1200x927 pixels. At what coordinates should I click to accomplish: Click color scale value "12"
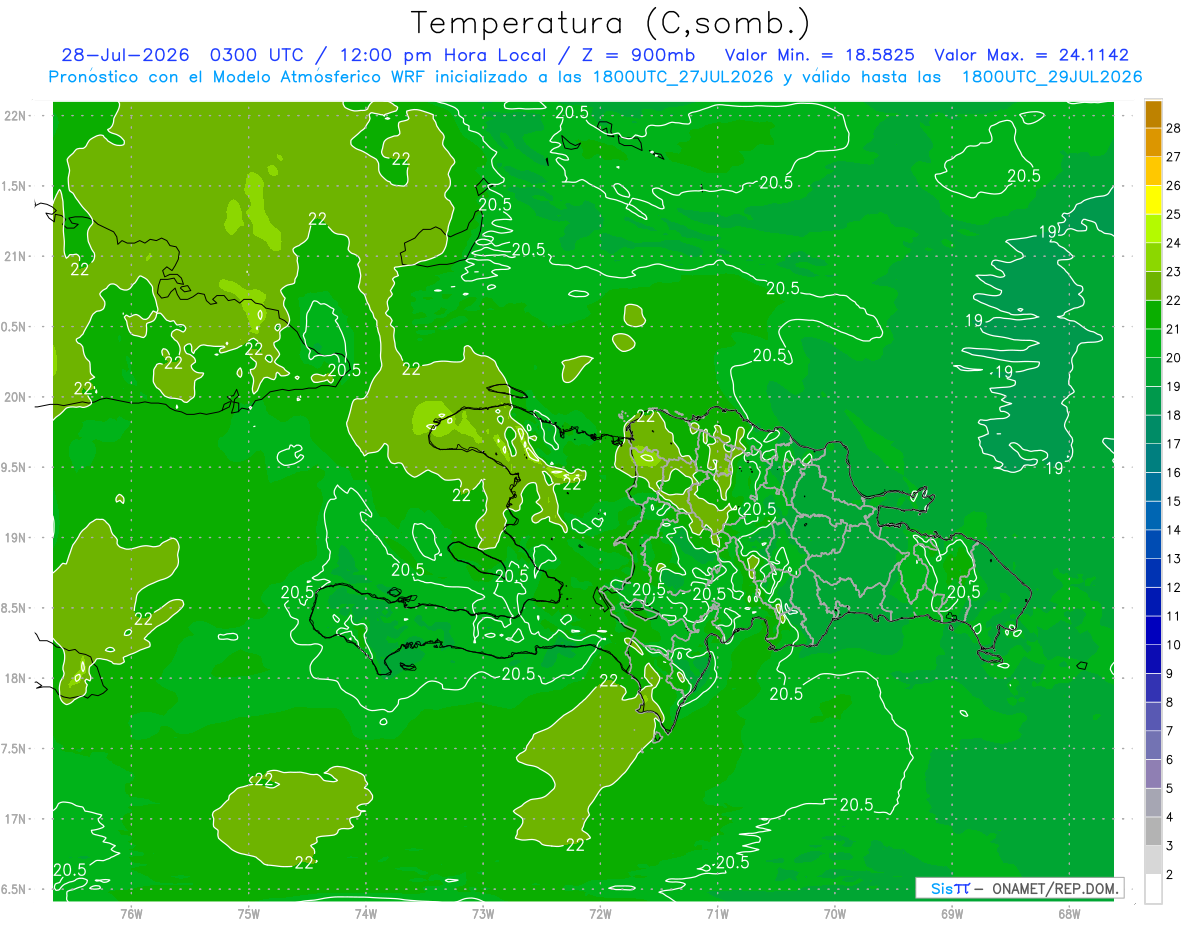(1174, 587)
